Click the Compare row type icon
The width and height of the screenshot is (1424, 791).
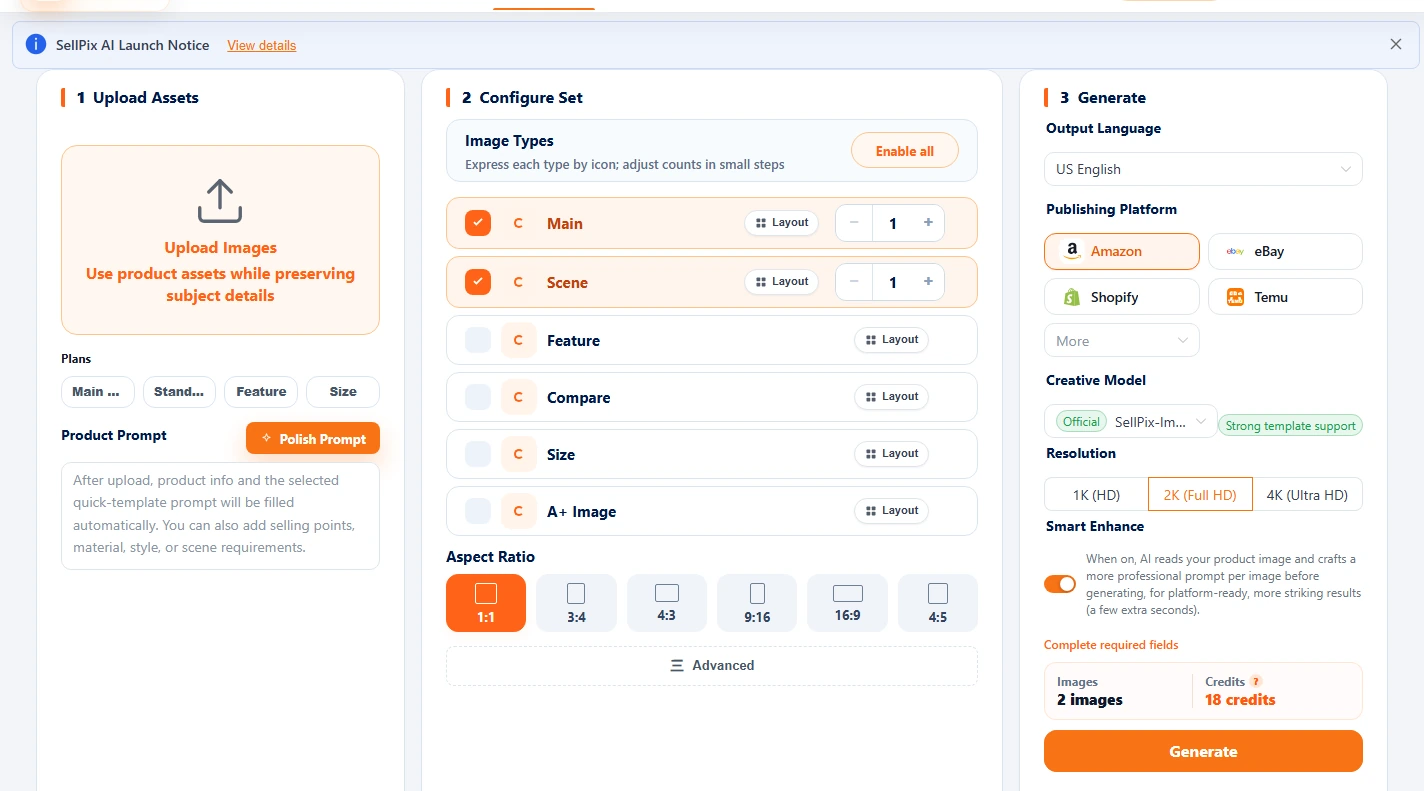point(518,398)
